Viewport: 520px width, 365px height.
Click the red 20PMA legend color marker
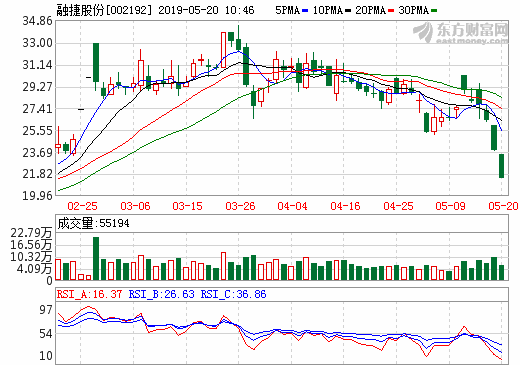[x=391, y=11]
